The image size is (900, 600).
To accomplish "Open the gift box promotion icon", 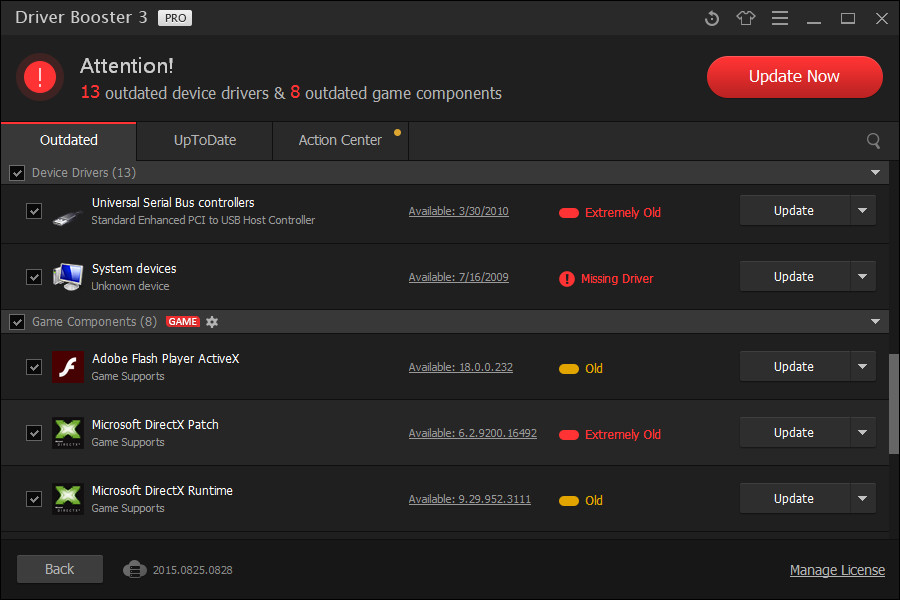I will pyautogui.click(x=745, y=18).
